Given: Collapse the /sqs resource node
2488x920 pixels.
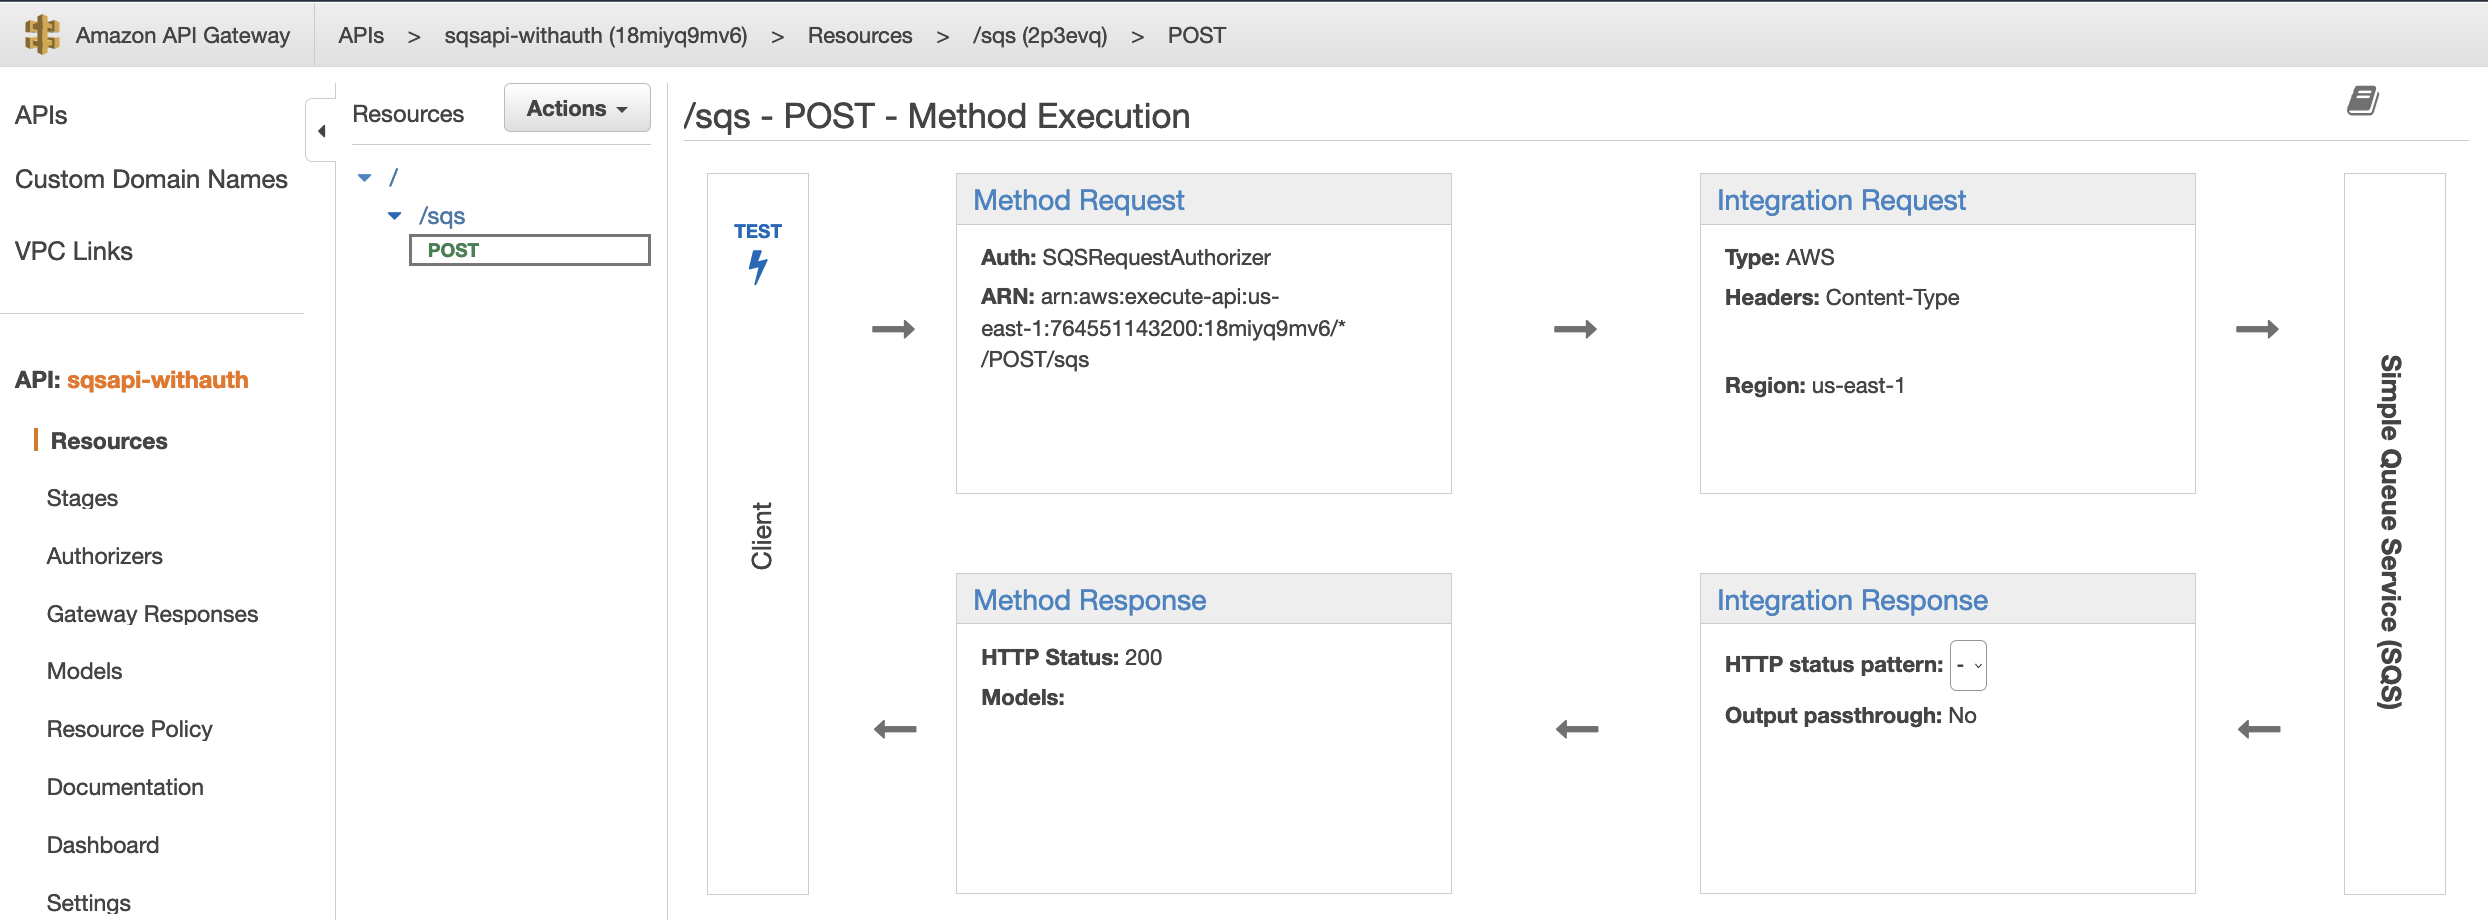Looking at the screenshot, I should (x=395, y=216).
